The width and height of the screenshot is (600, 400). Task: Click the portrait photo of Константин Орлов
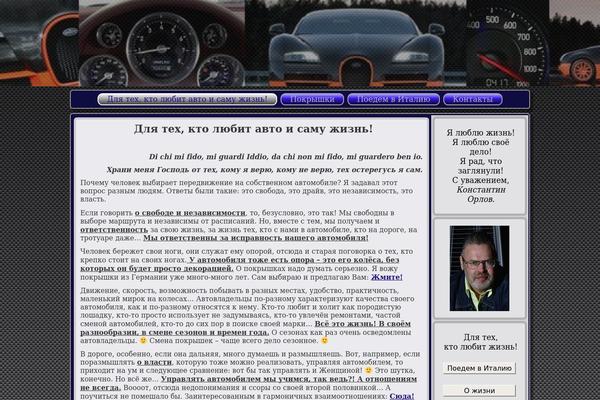pyautogui.click(x=479, y=268)
